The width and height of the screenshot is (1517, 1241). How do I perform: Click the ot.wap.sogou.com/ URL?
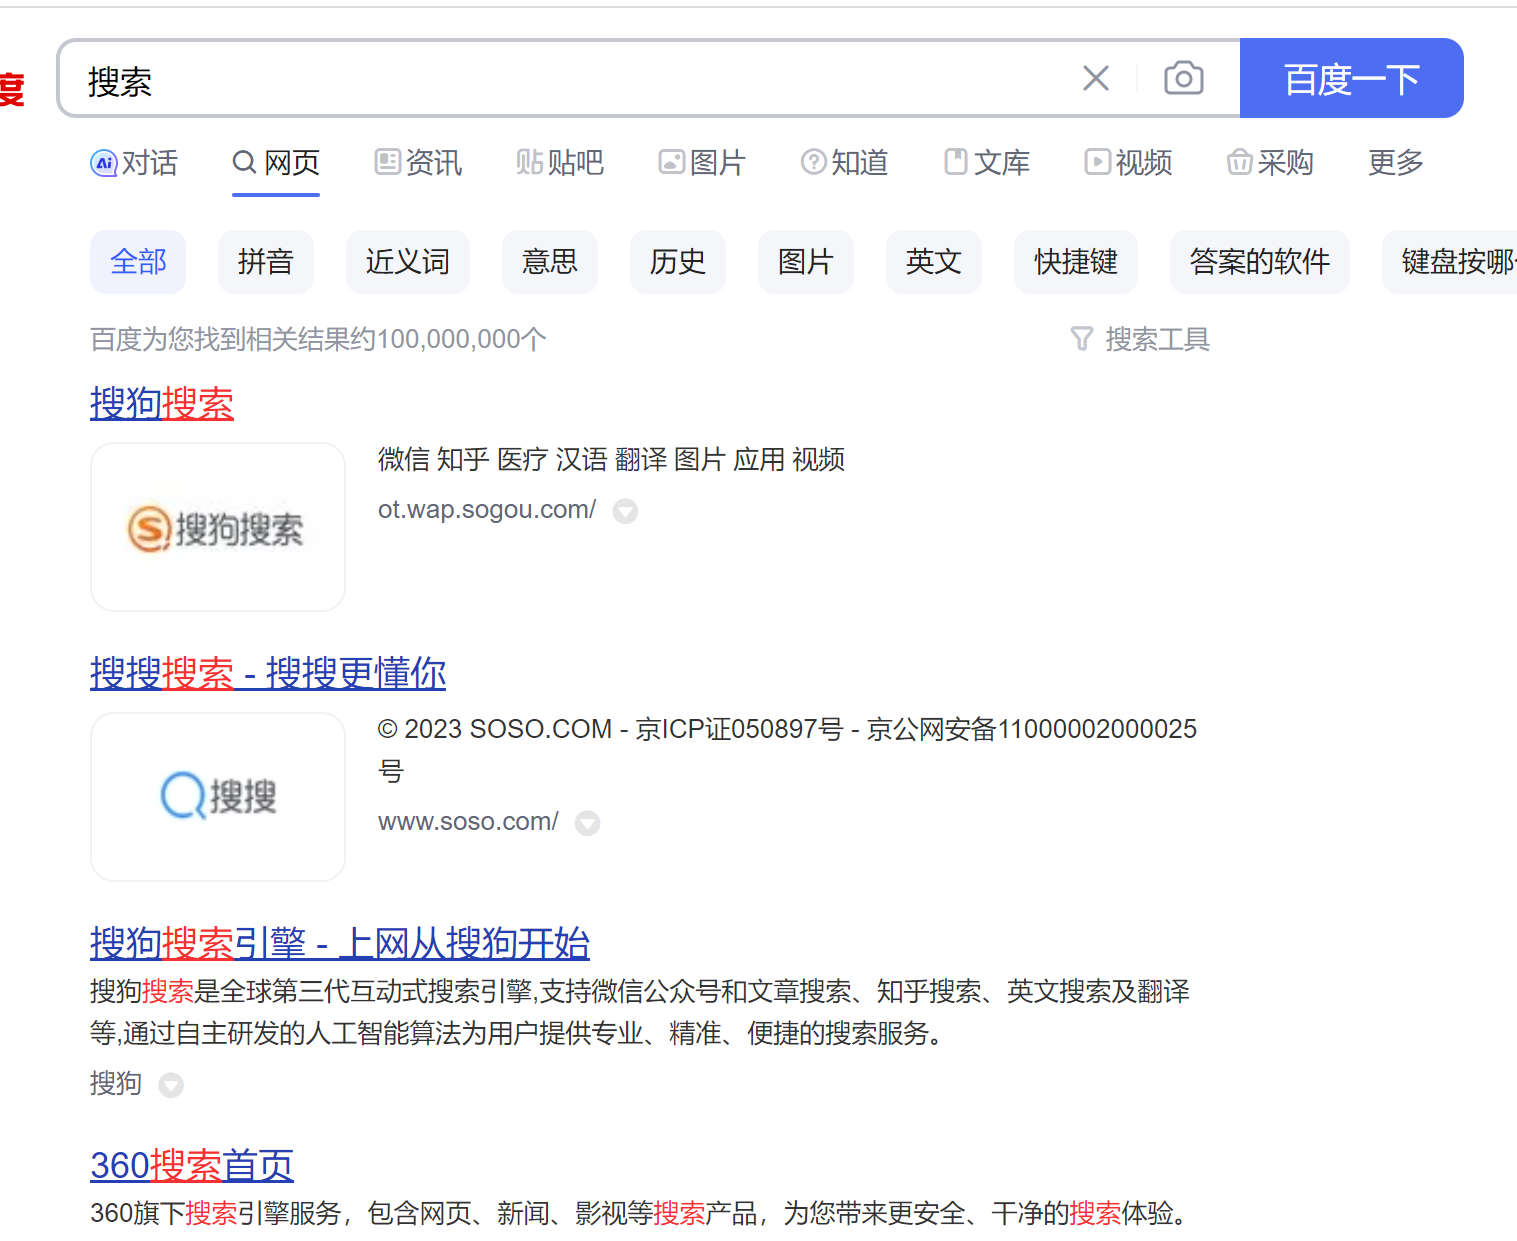487,510
